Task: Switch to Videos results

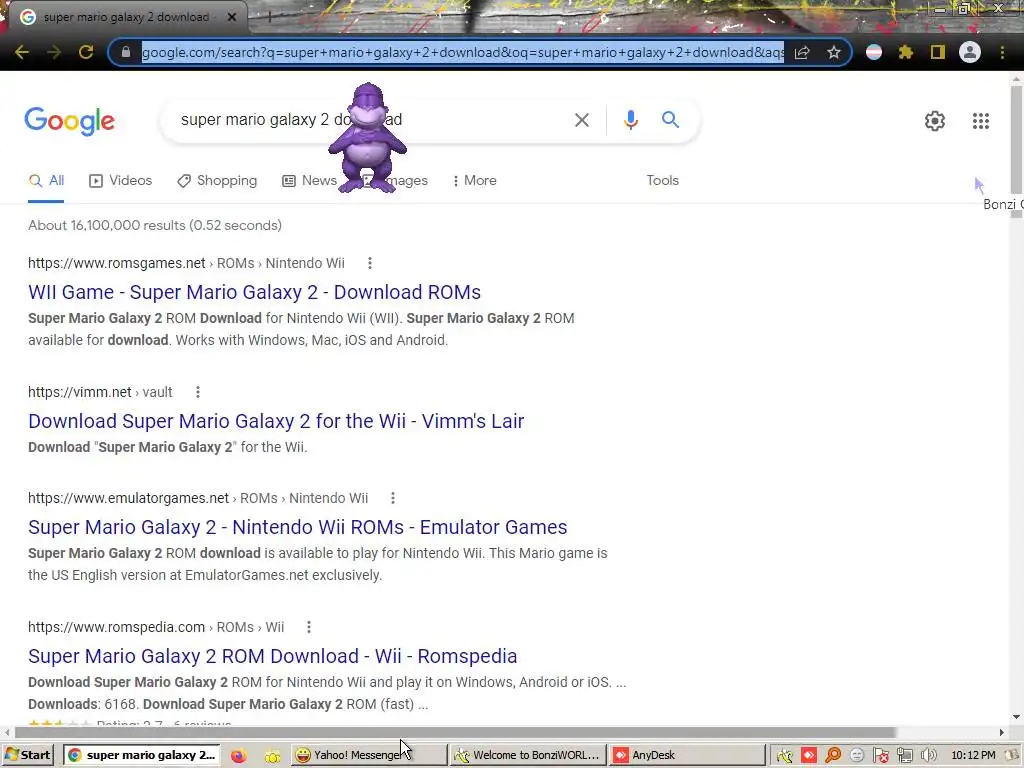Action: coord(121,181)
